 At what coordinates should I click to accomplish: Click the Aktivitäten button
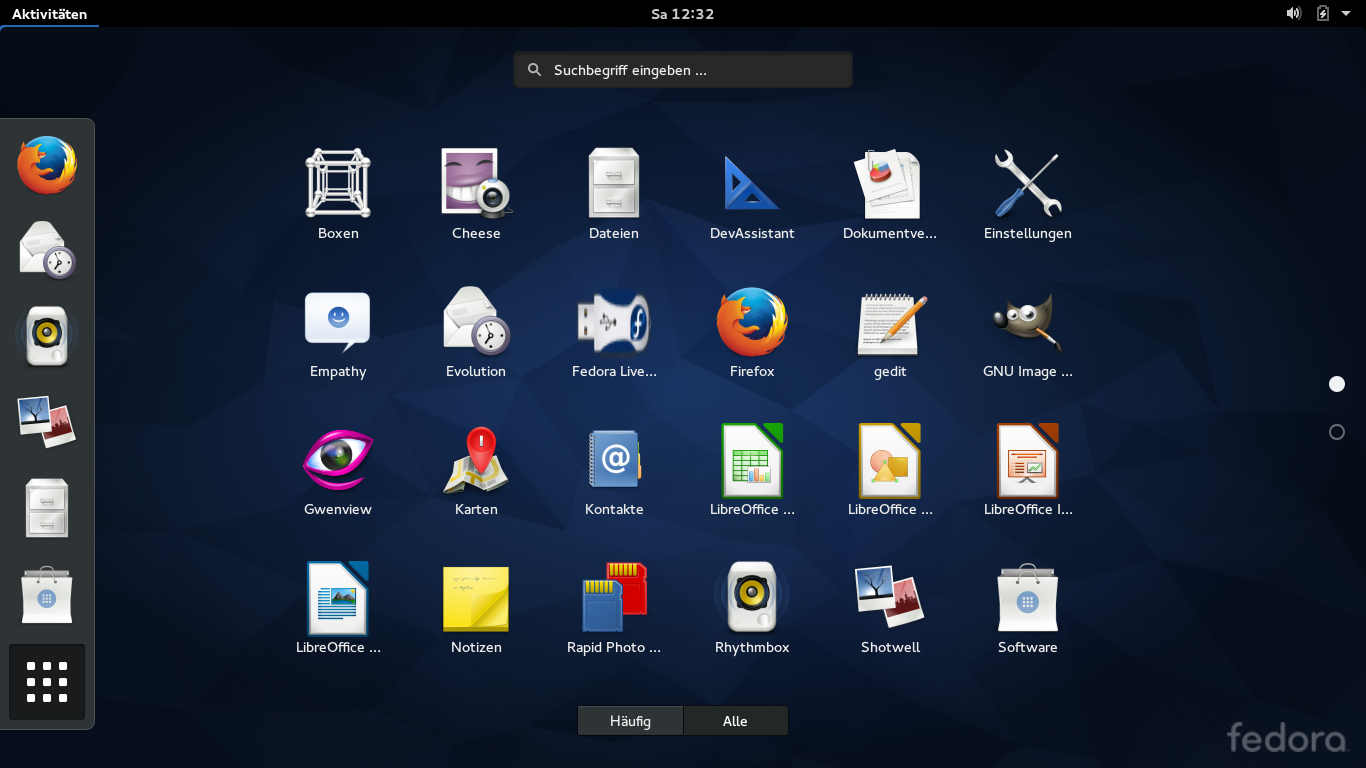tap(49, 14)
